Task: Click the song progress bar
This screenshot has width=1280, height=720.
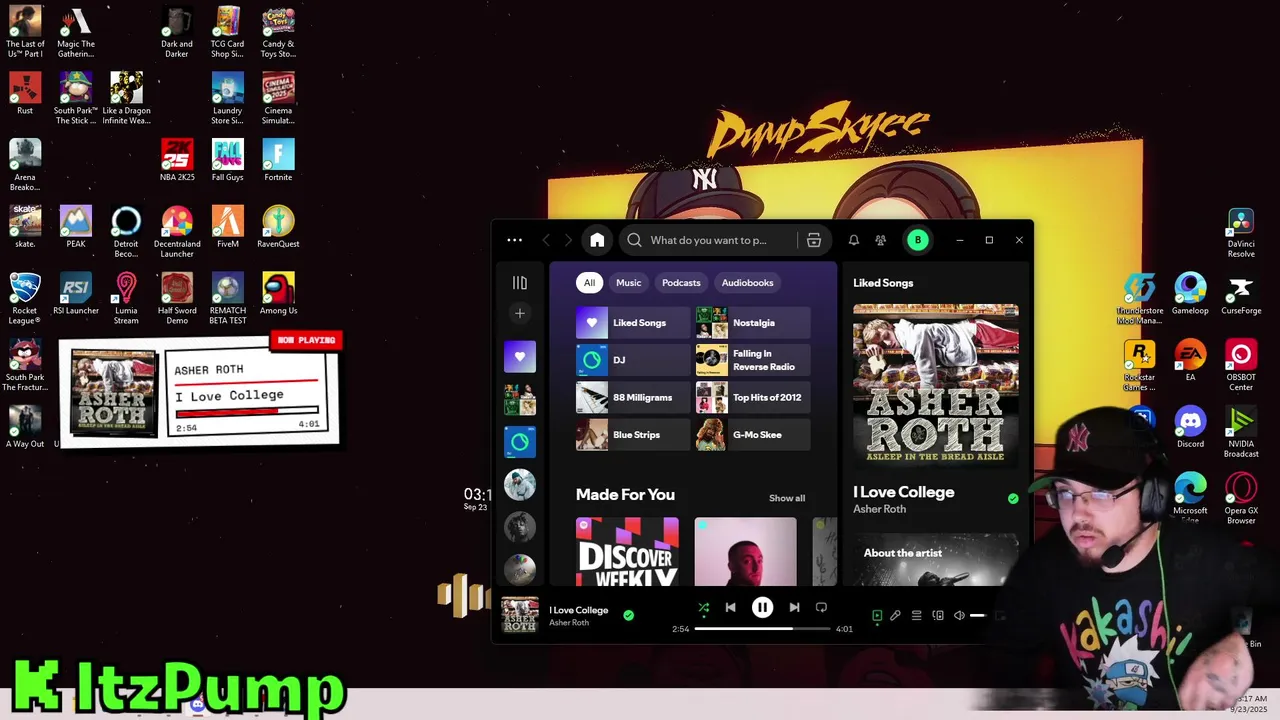Action: click(x=762, y=629)
